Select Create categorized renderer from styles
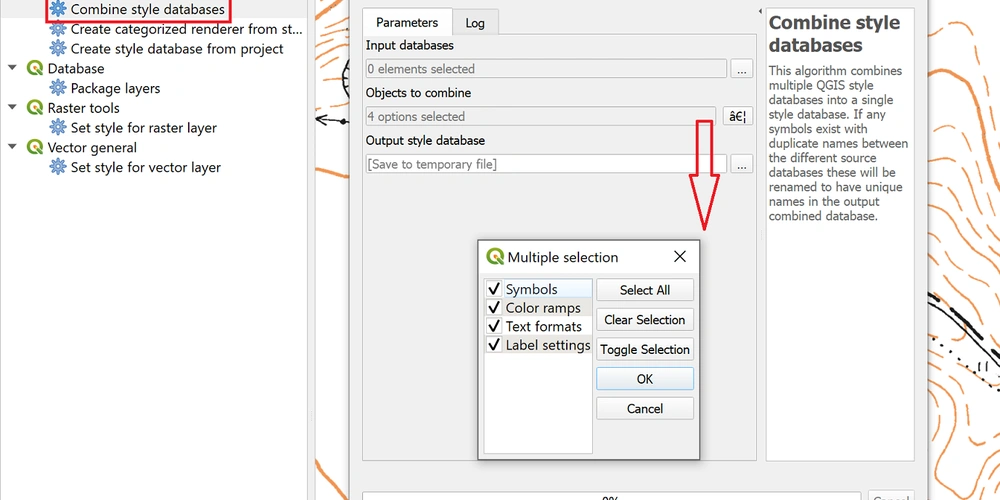 186,29
